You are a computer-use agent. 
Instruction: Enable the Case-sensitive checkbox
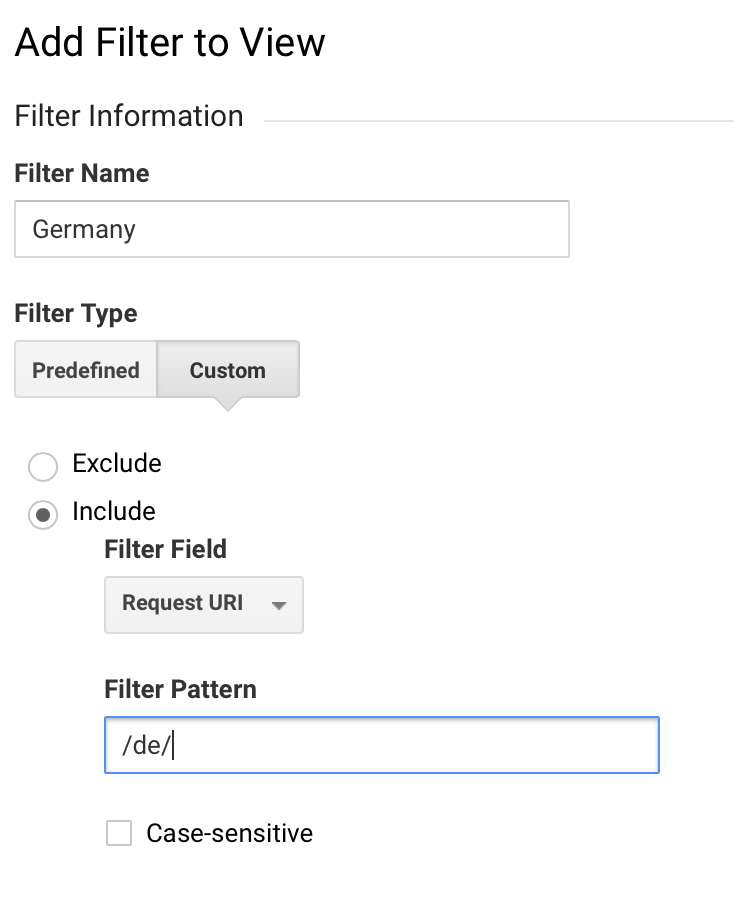[119, 833]
